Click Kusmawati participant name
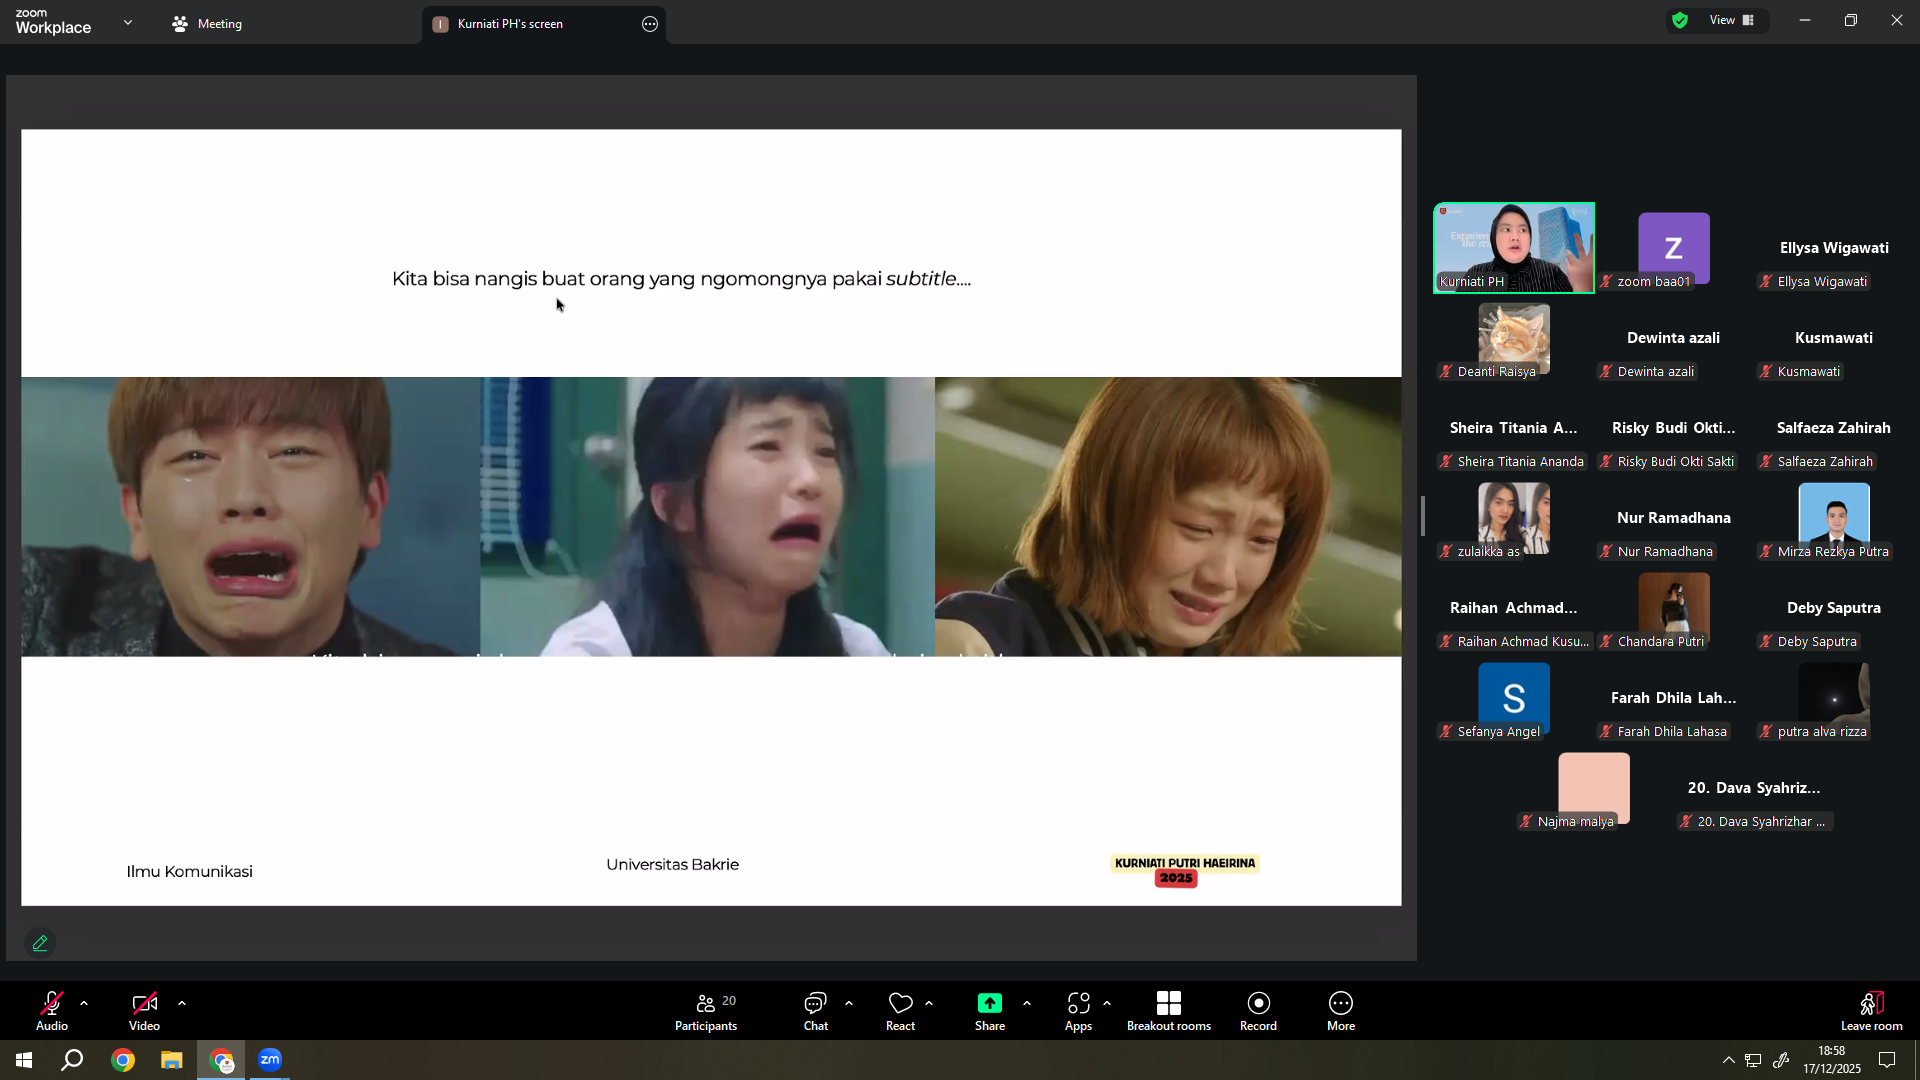 pyautogui.click(x=1834, y=338)
